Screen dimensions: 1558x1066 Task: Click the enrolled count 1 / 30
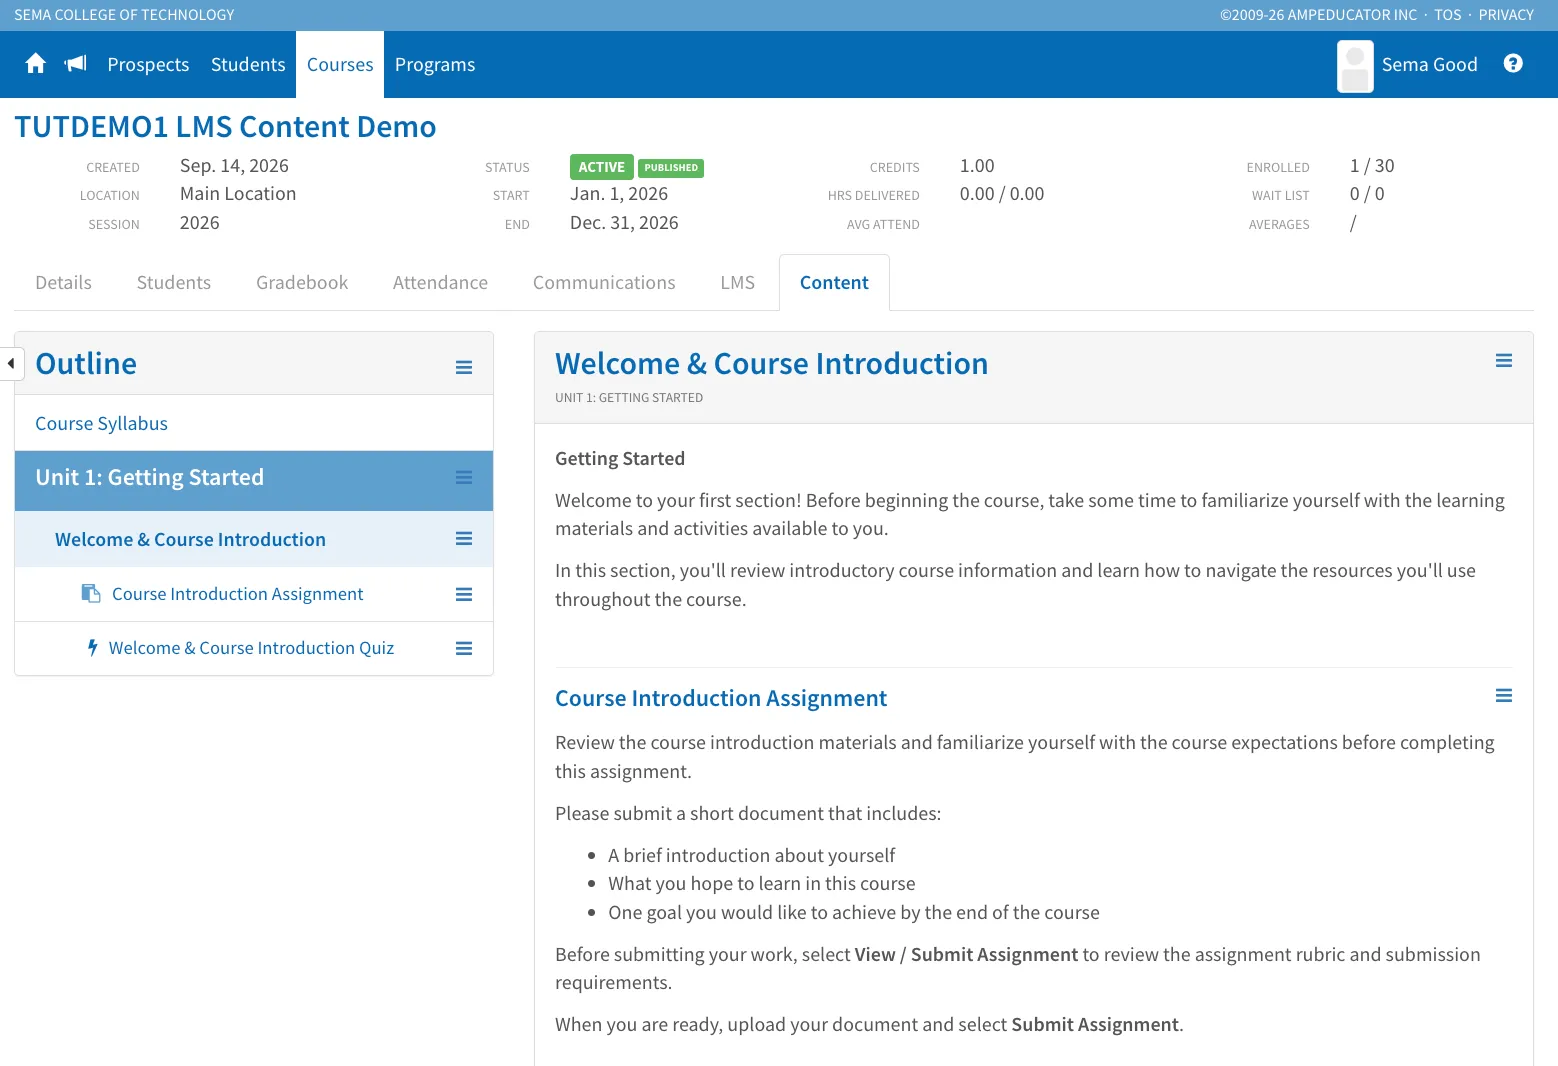point(1371,166)
